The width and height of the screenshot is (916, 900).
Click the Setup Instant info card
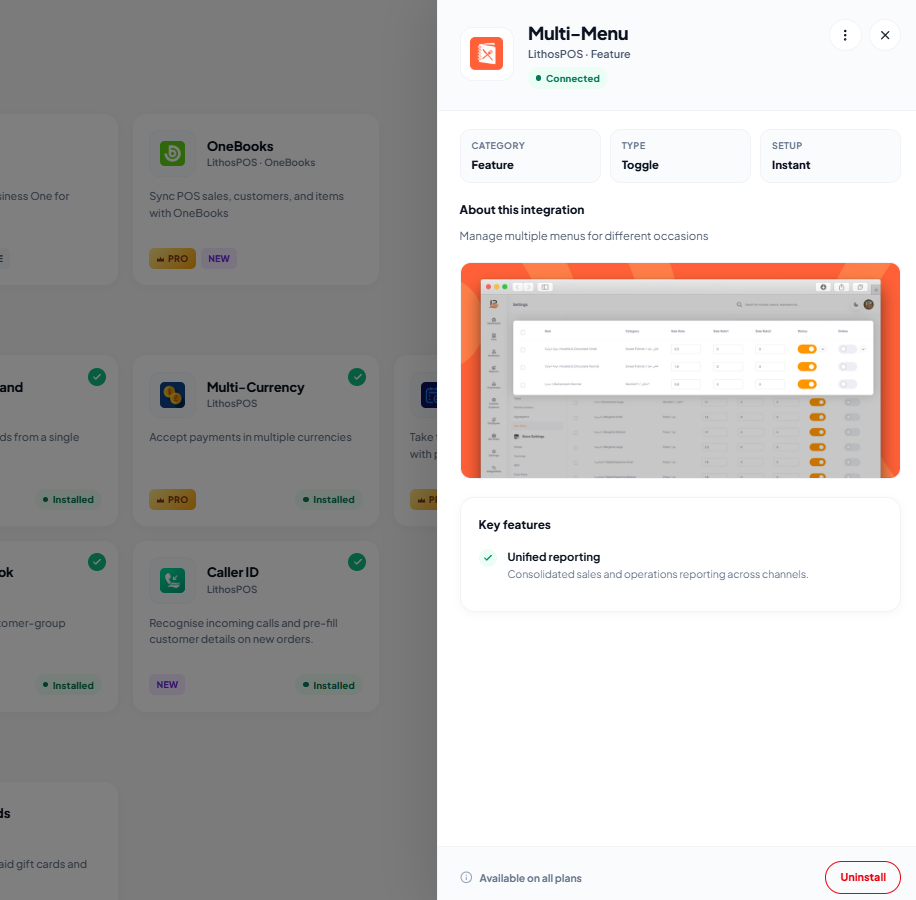click(x=830, y=156)
